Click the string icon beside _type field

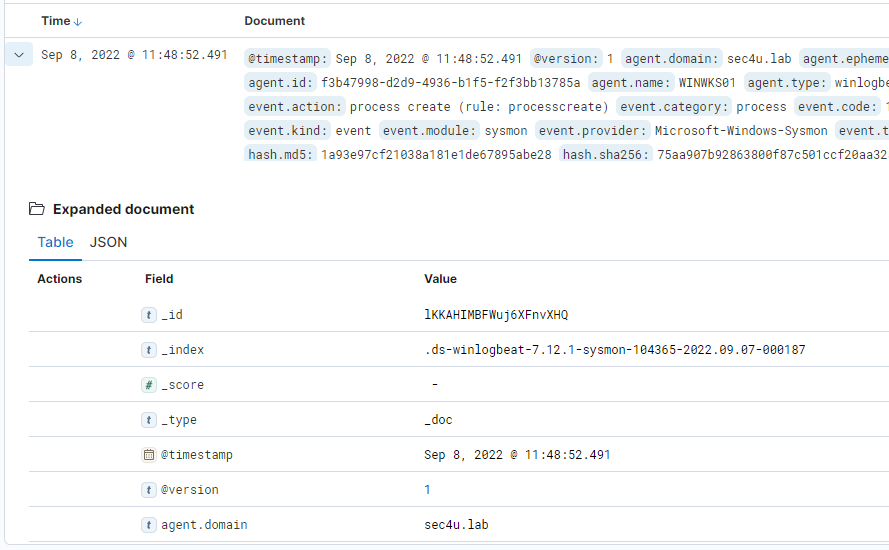coord(149,420)
